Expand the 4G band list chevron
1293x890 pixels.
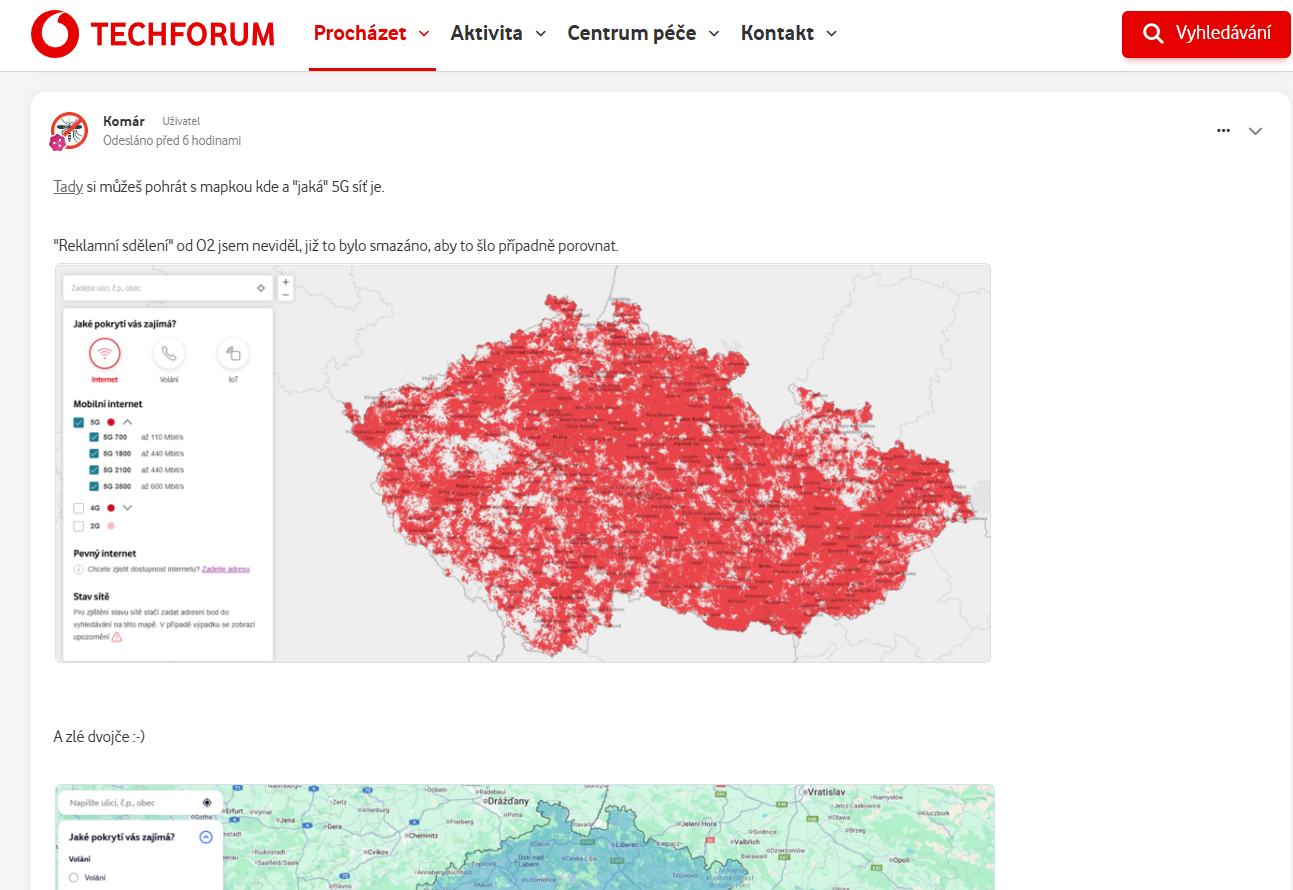pos(127,508)
